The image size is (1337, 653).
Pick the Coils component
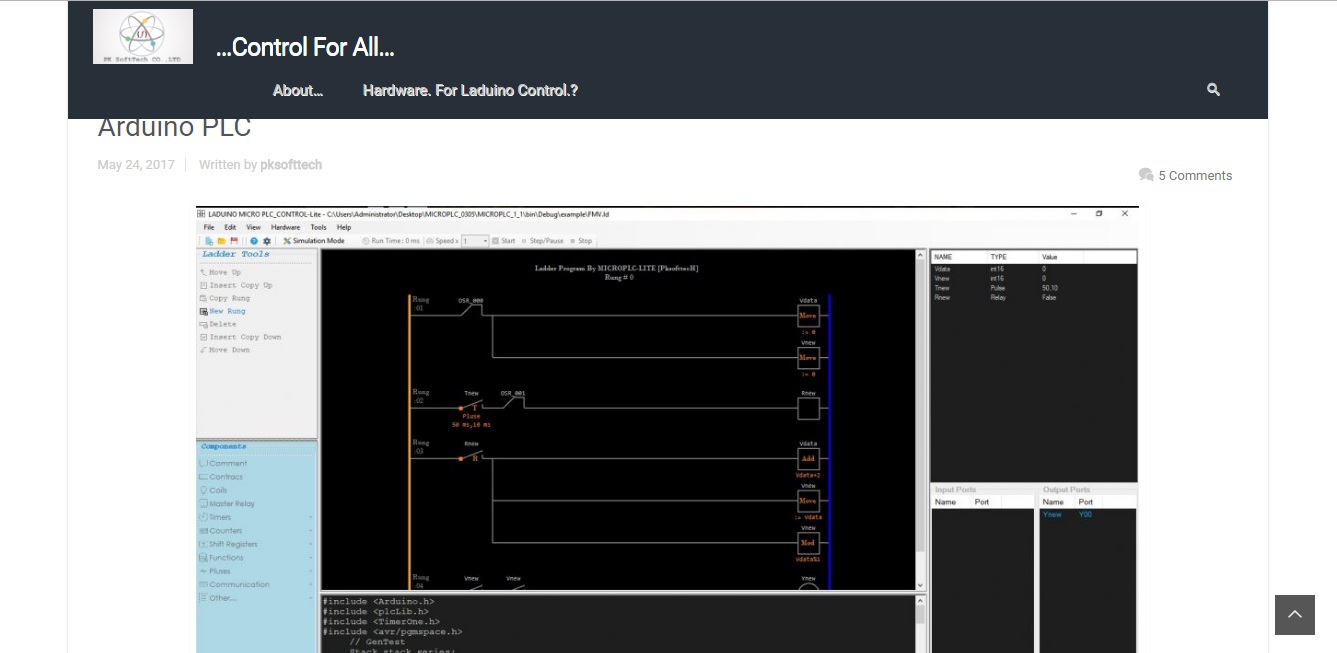(213, 490)
